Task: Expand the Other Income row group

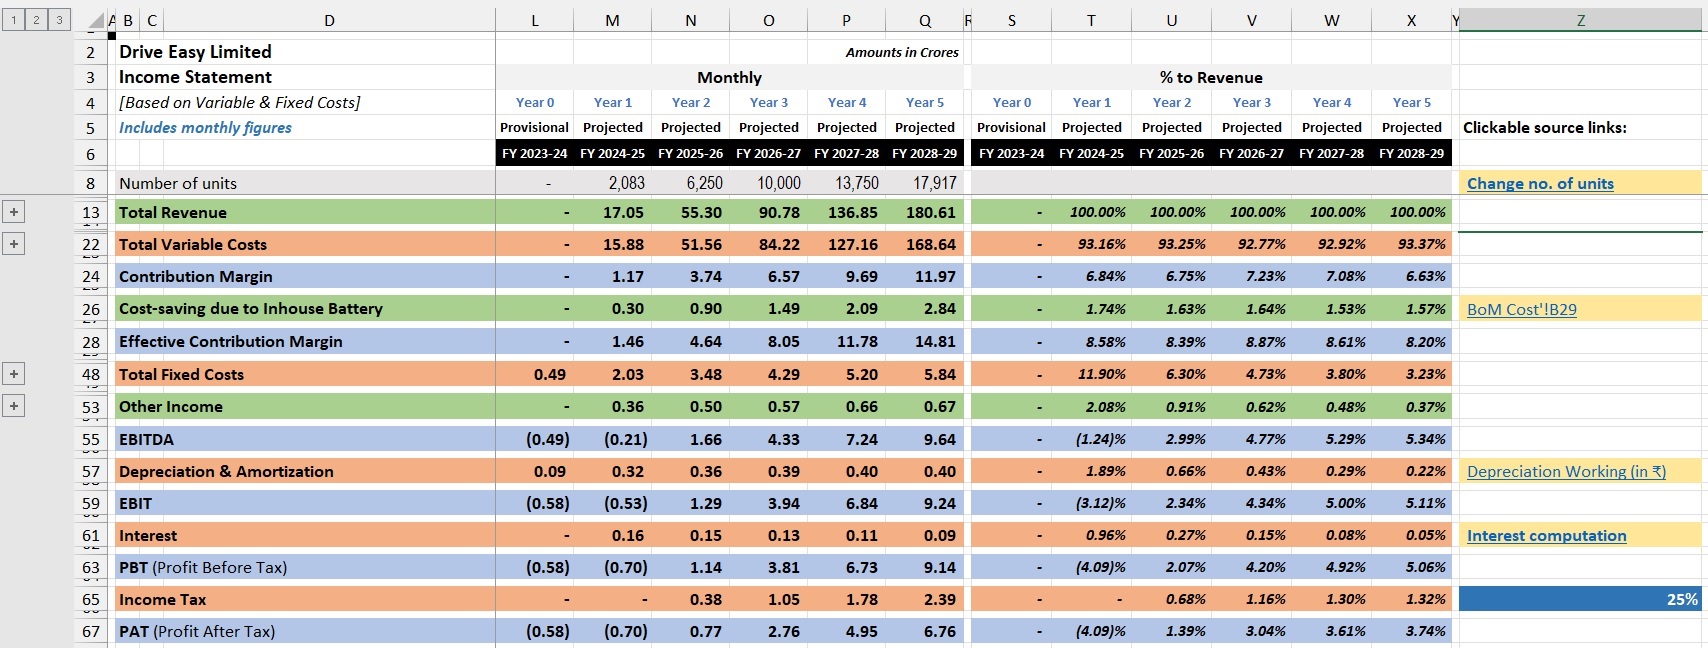Action: point(14,406)
